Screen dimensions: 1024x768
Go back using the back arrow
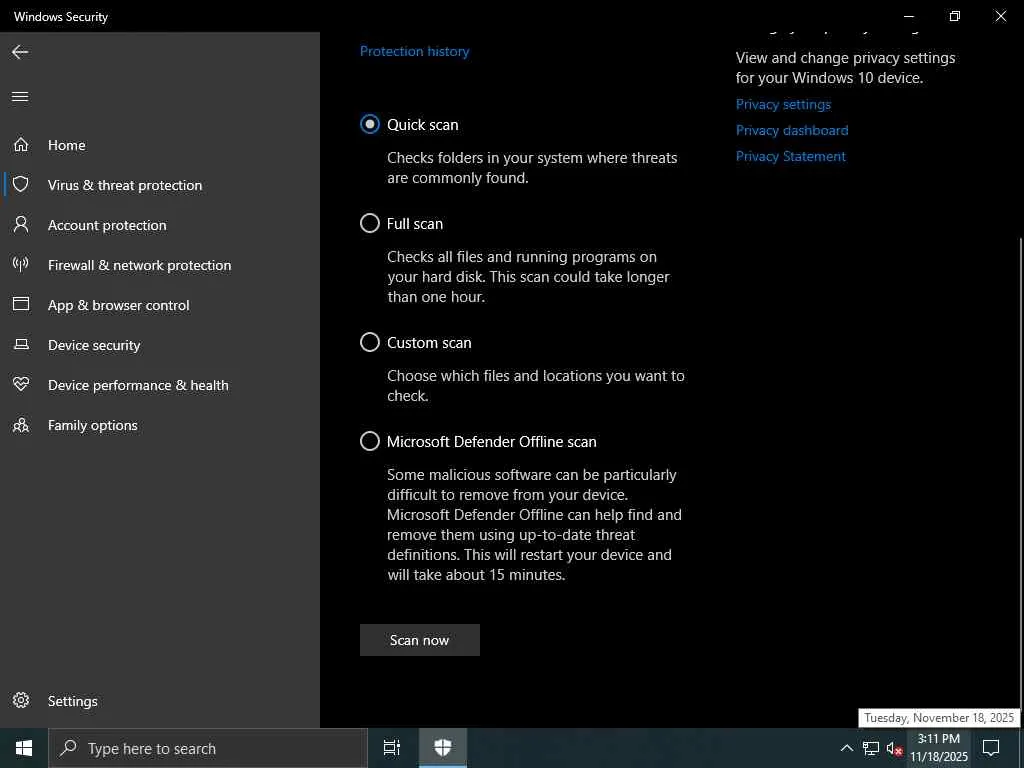[x=20, y=52]
